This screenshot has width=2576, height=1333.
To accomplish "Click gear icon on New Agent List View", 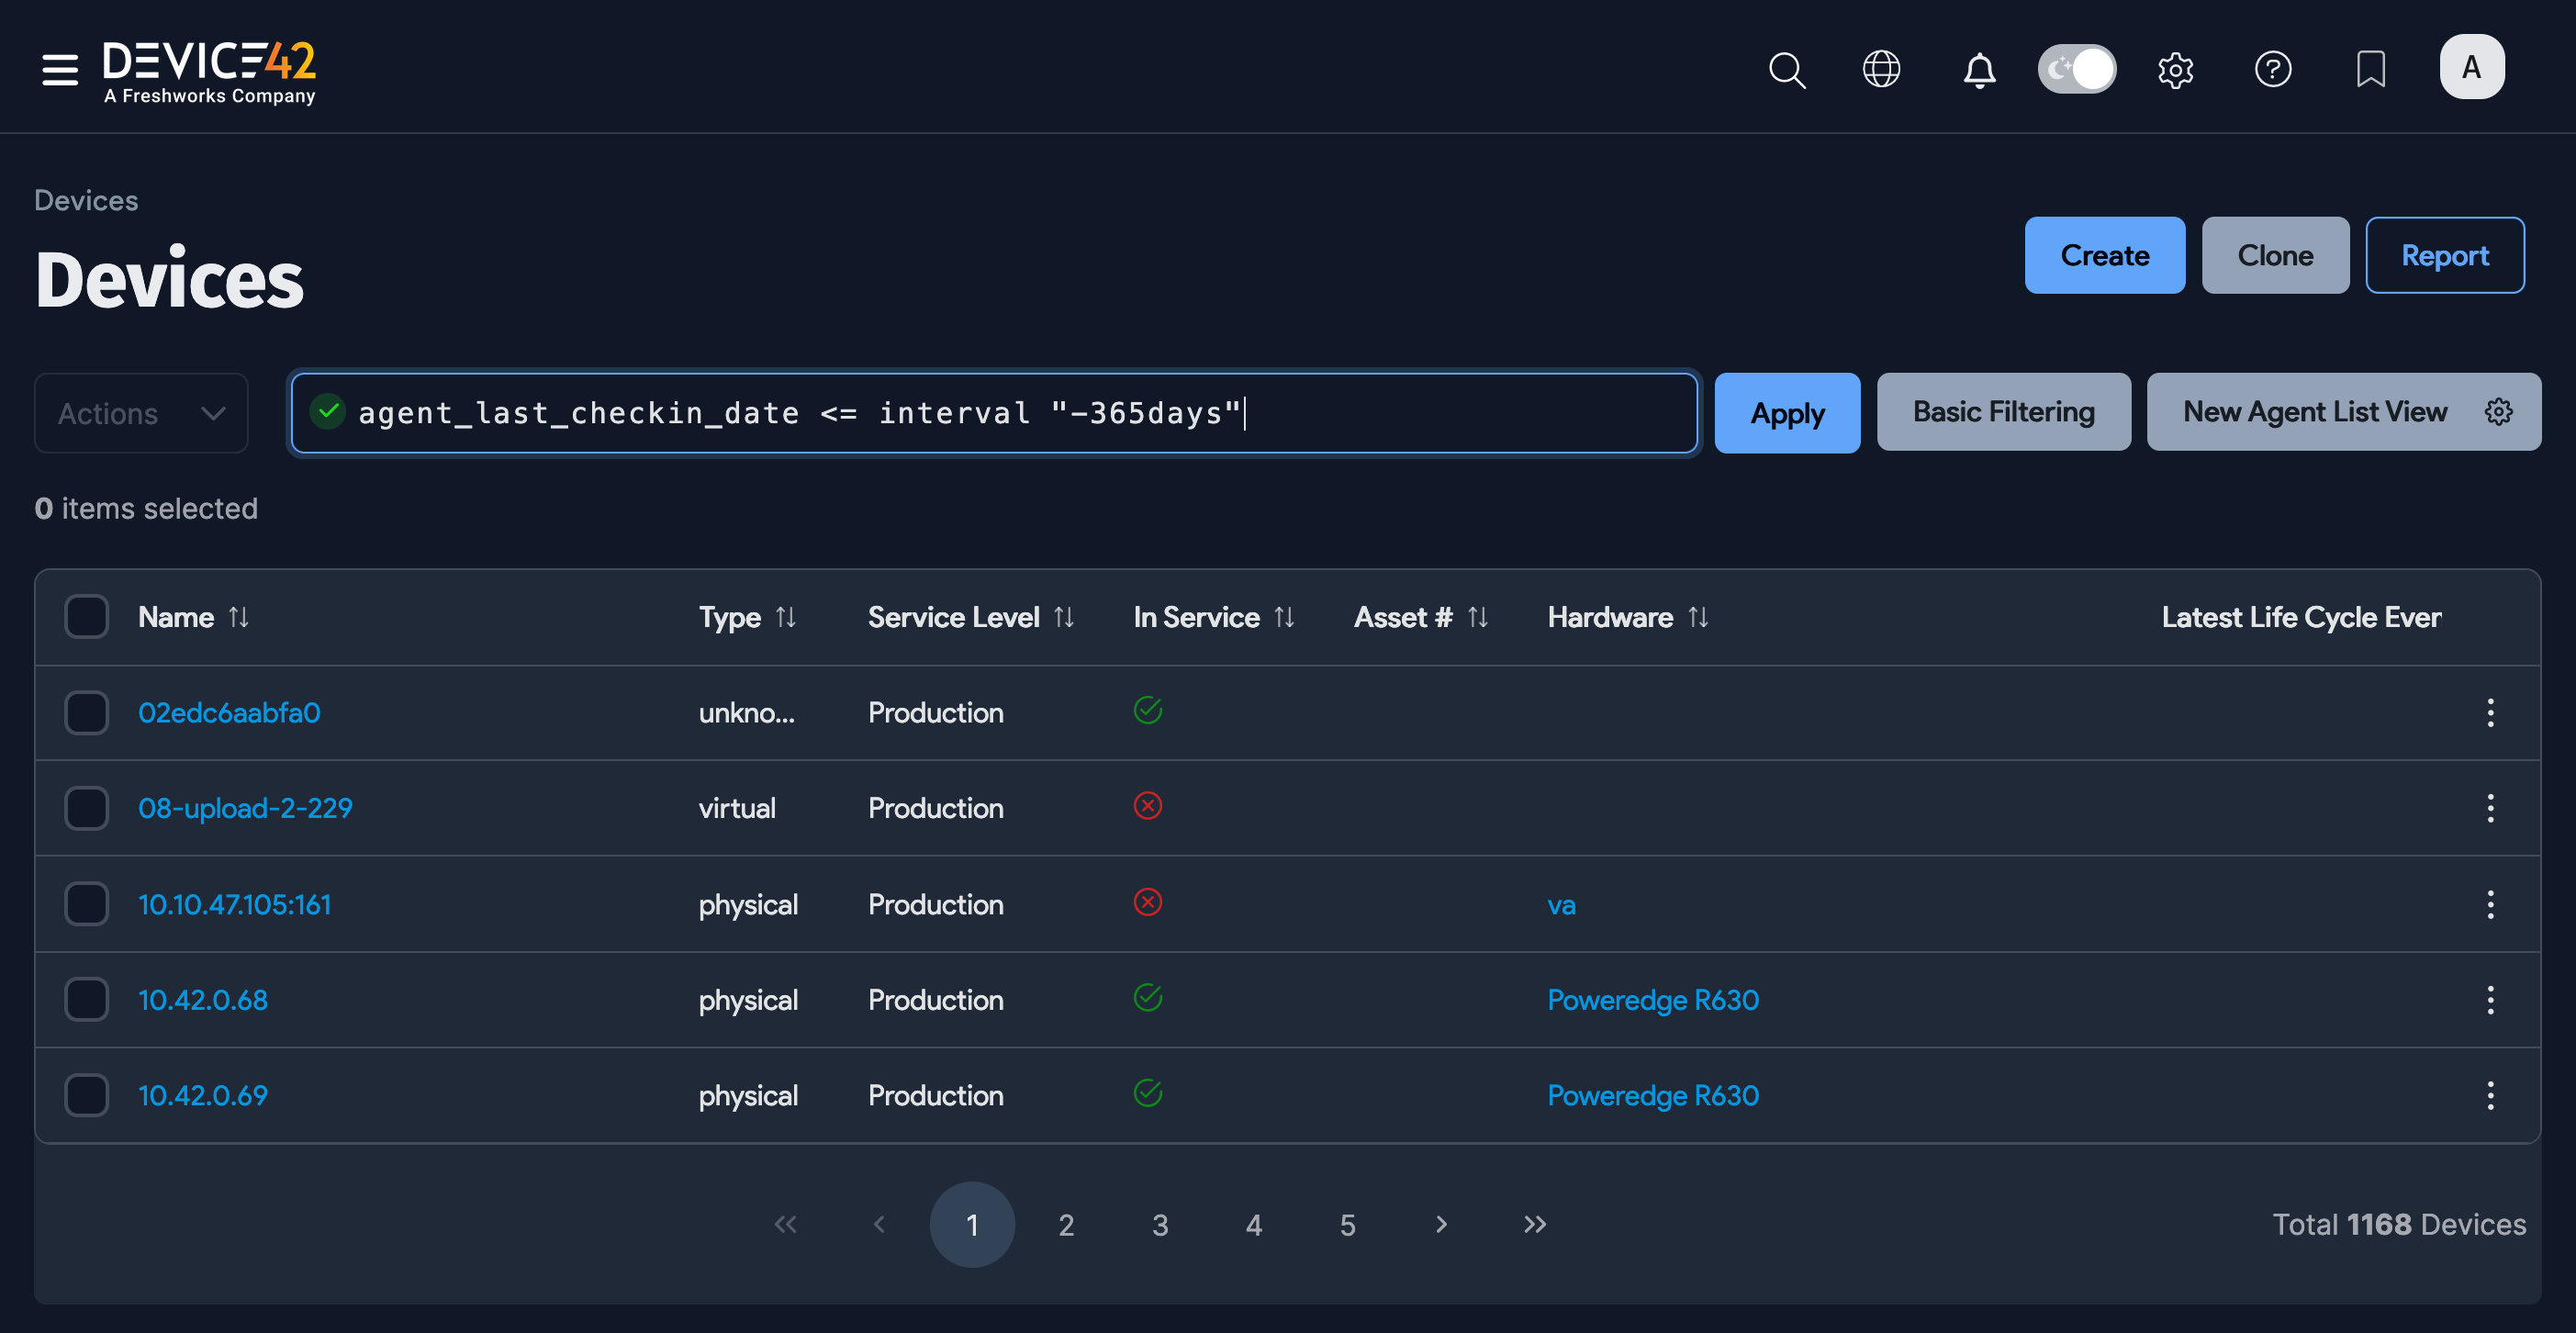I will coord(2498,412).
